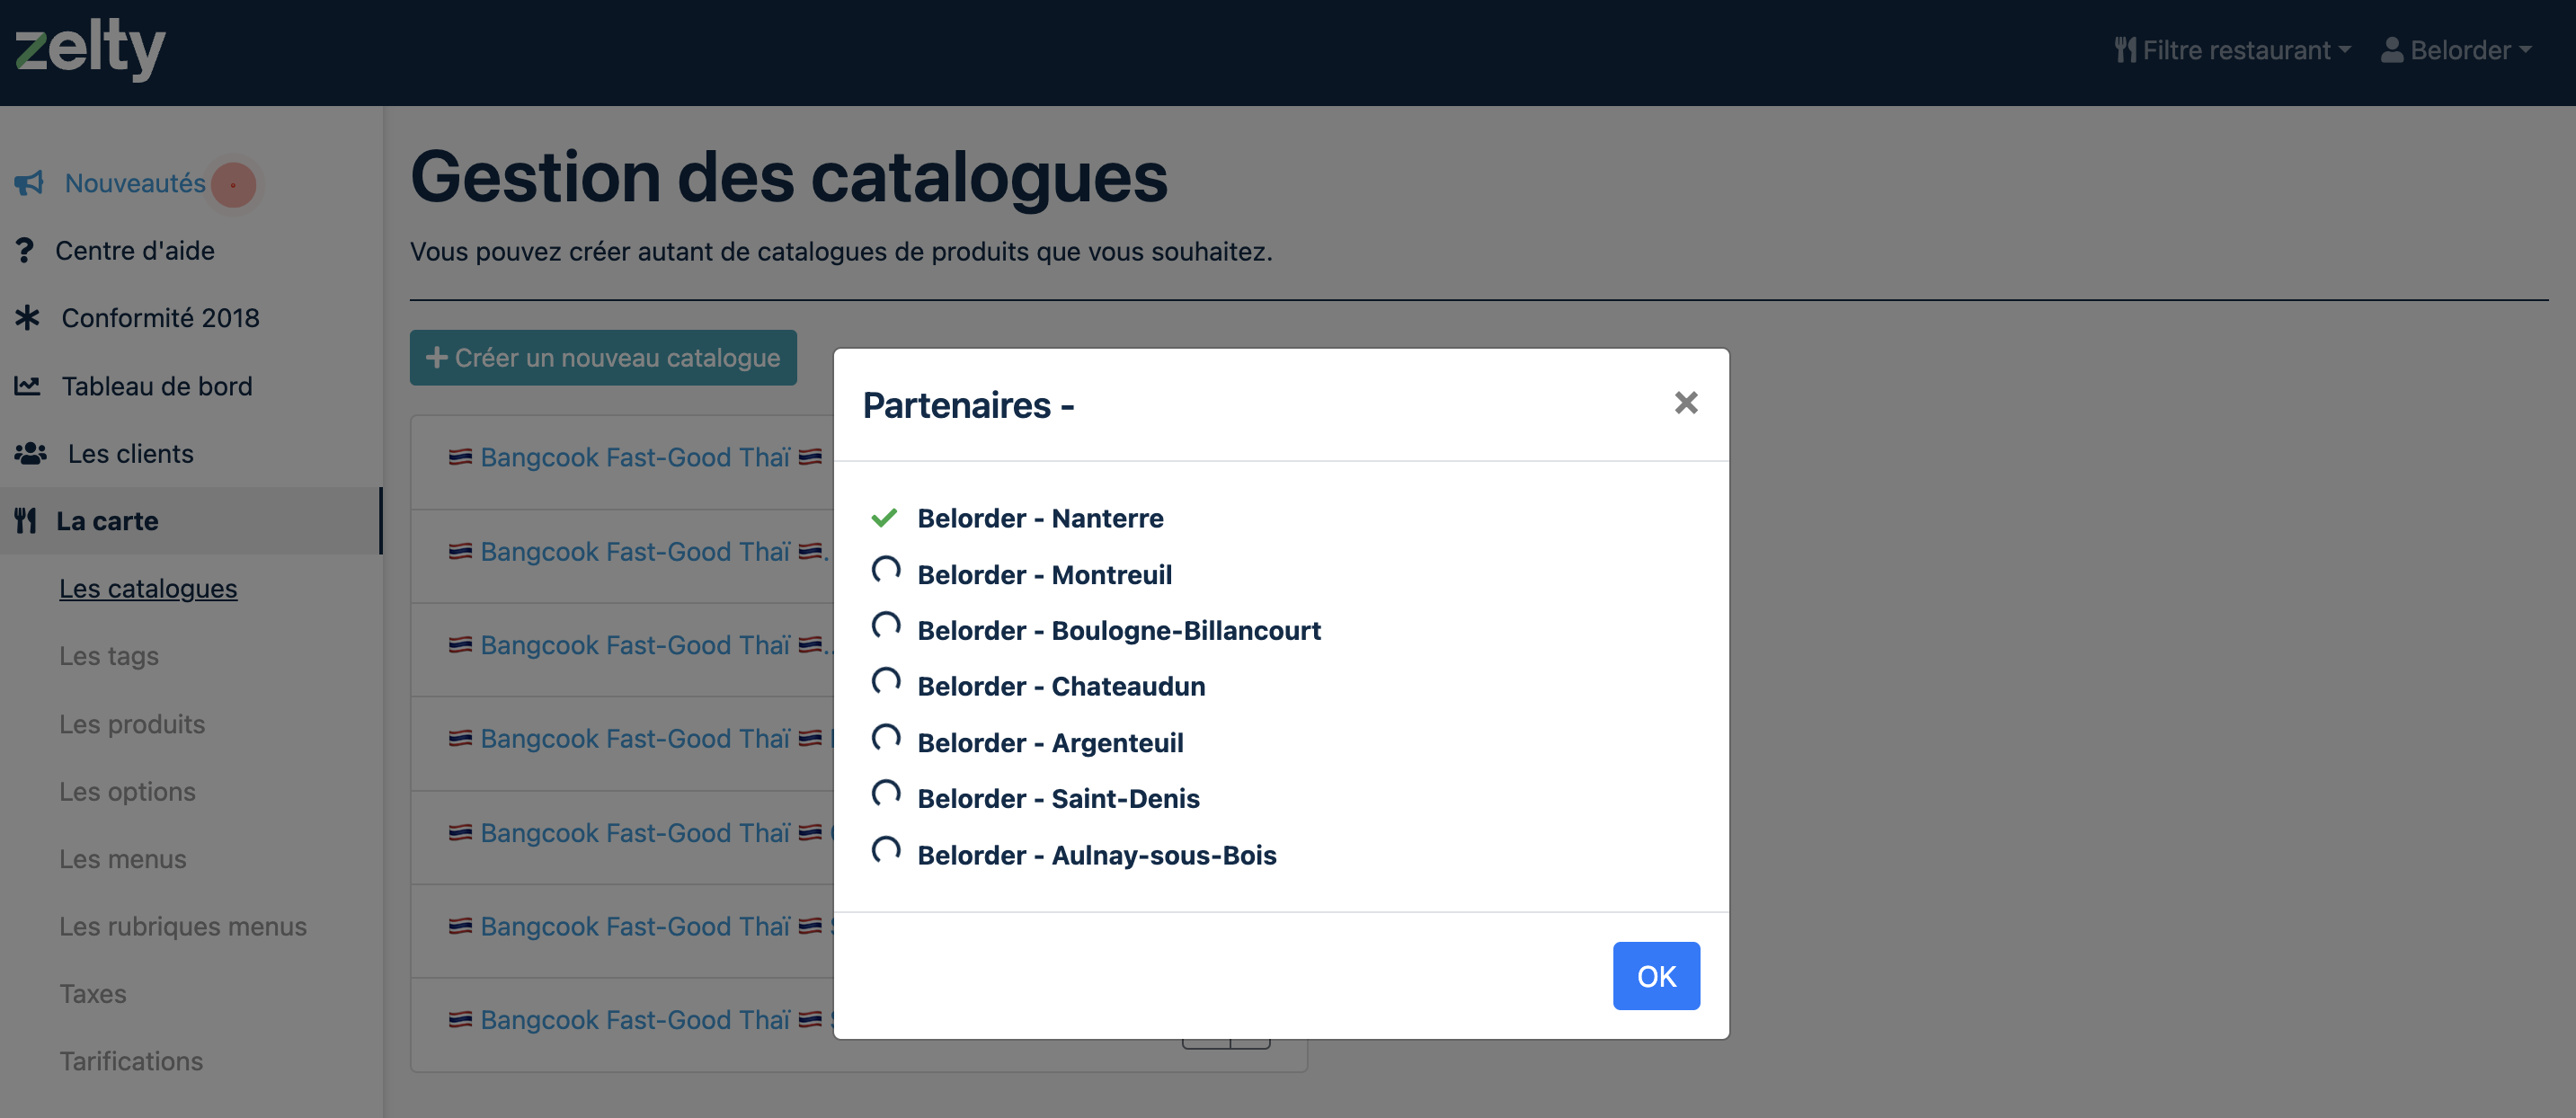This screenshot has height=1118, width=2576.
Task: Click the Filtre restaurant utensils icon
Action: pyautogui.click(x=2125, y=50)
